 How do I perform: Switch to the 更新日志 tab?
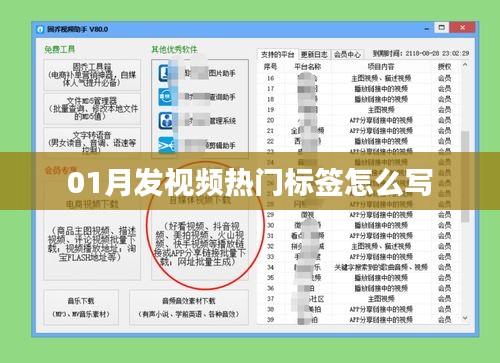click(x=314, y=54)
